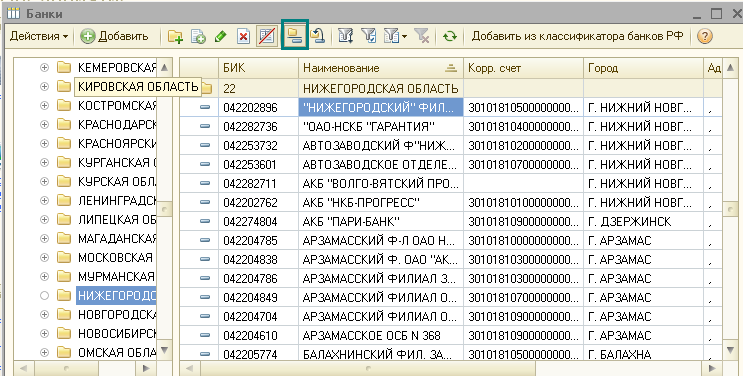Expand the НОВОСИБИРСК tree node
The width and height of the screenshot is (743, 376).
pos(44,333)
